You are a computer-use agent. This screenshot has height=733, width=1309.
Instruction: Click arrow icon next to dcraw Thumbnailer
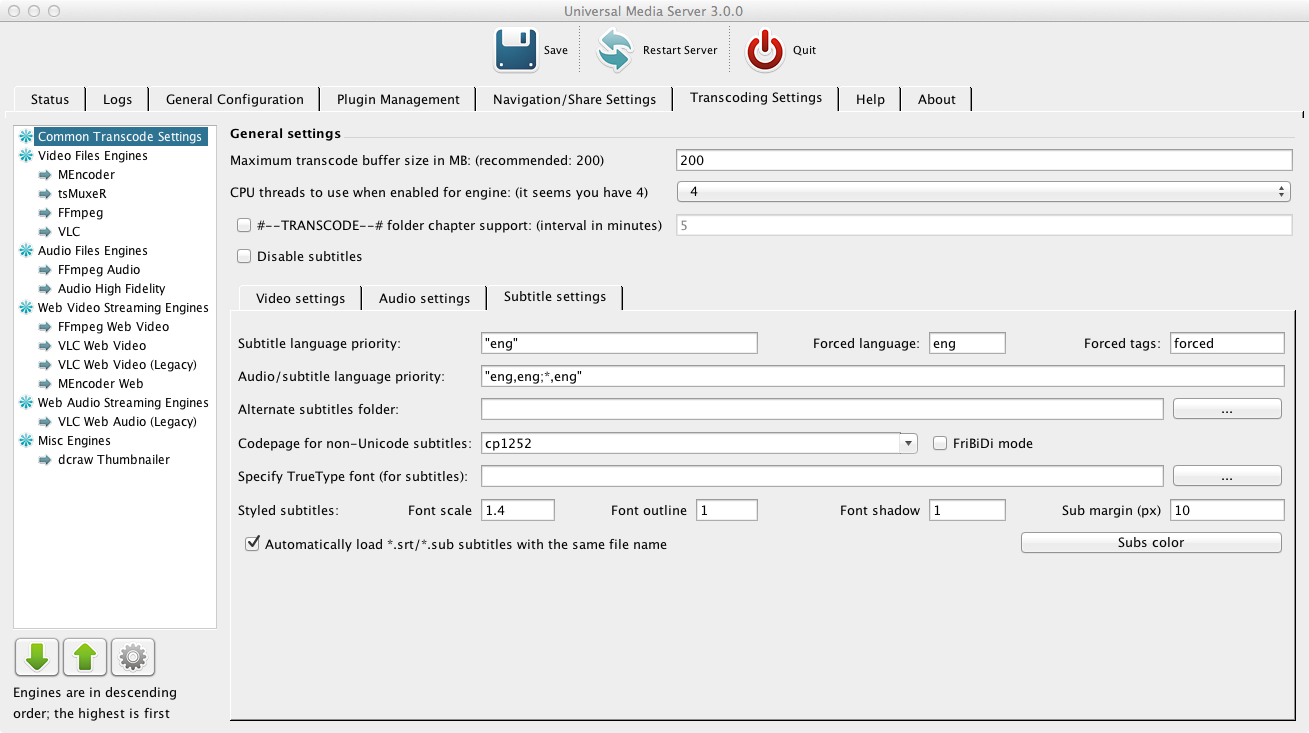click(45, 460)
